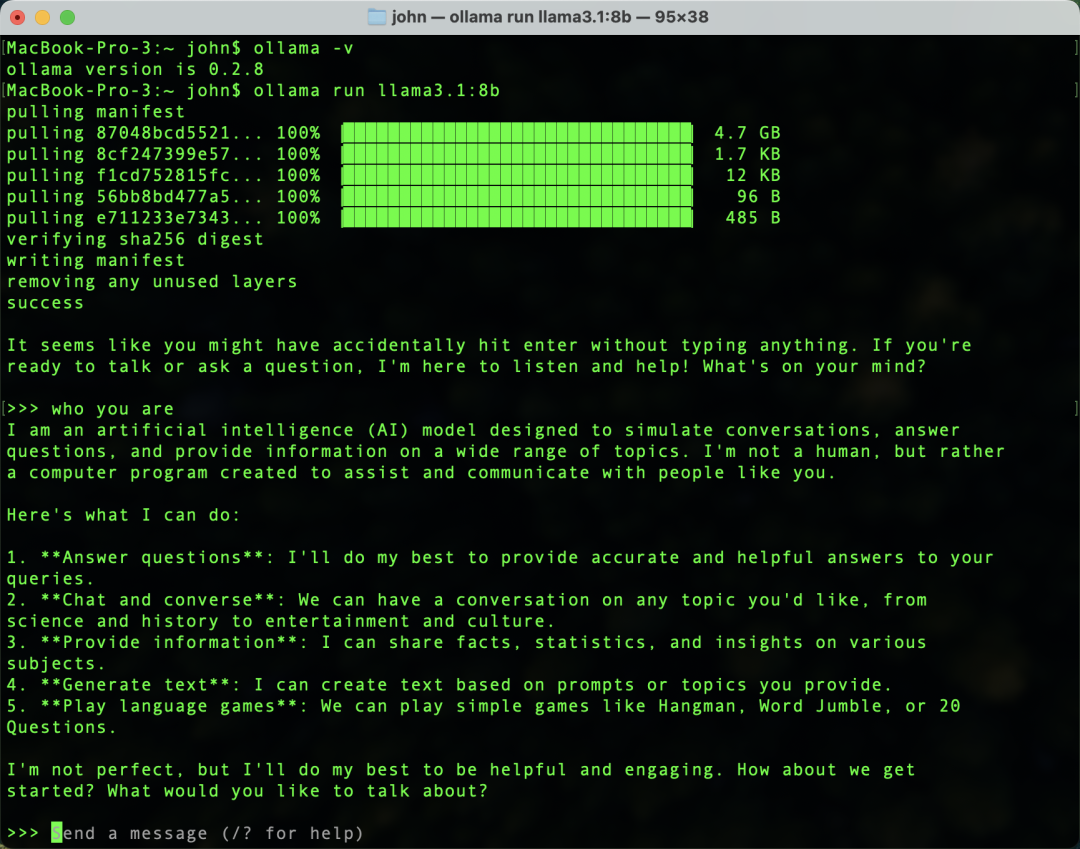Click the progress bar for 8cf247399e57
The width and height of the screenshot is (1080, 849).
coord(517,154)
